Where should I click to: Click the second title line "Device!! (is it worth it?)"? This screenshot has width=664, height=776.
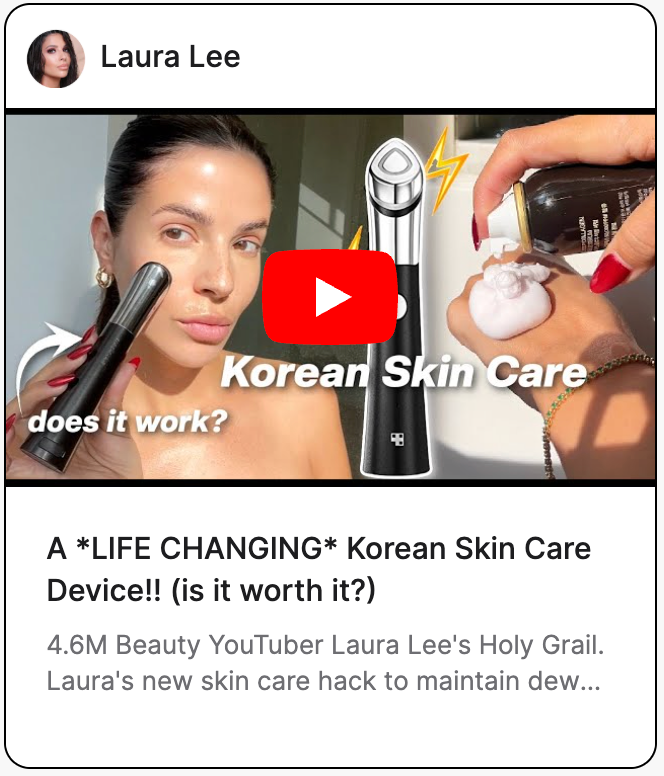[x=211, y=590]
